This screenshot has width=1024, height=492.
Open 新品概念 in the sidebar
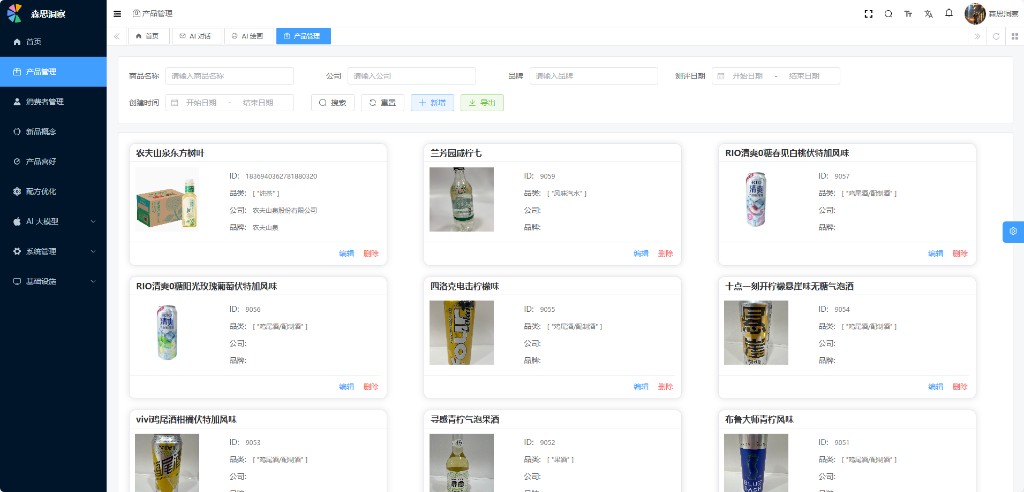coord(53,131)
